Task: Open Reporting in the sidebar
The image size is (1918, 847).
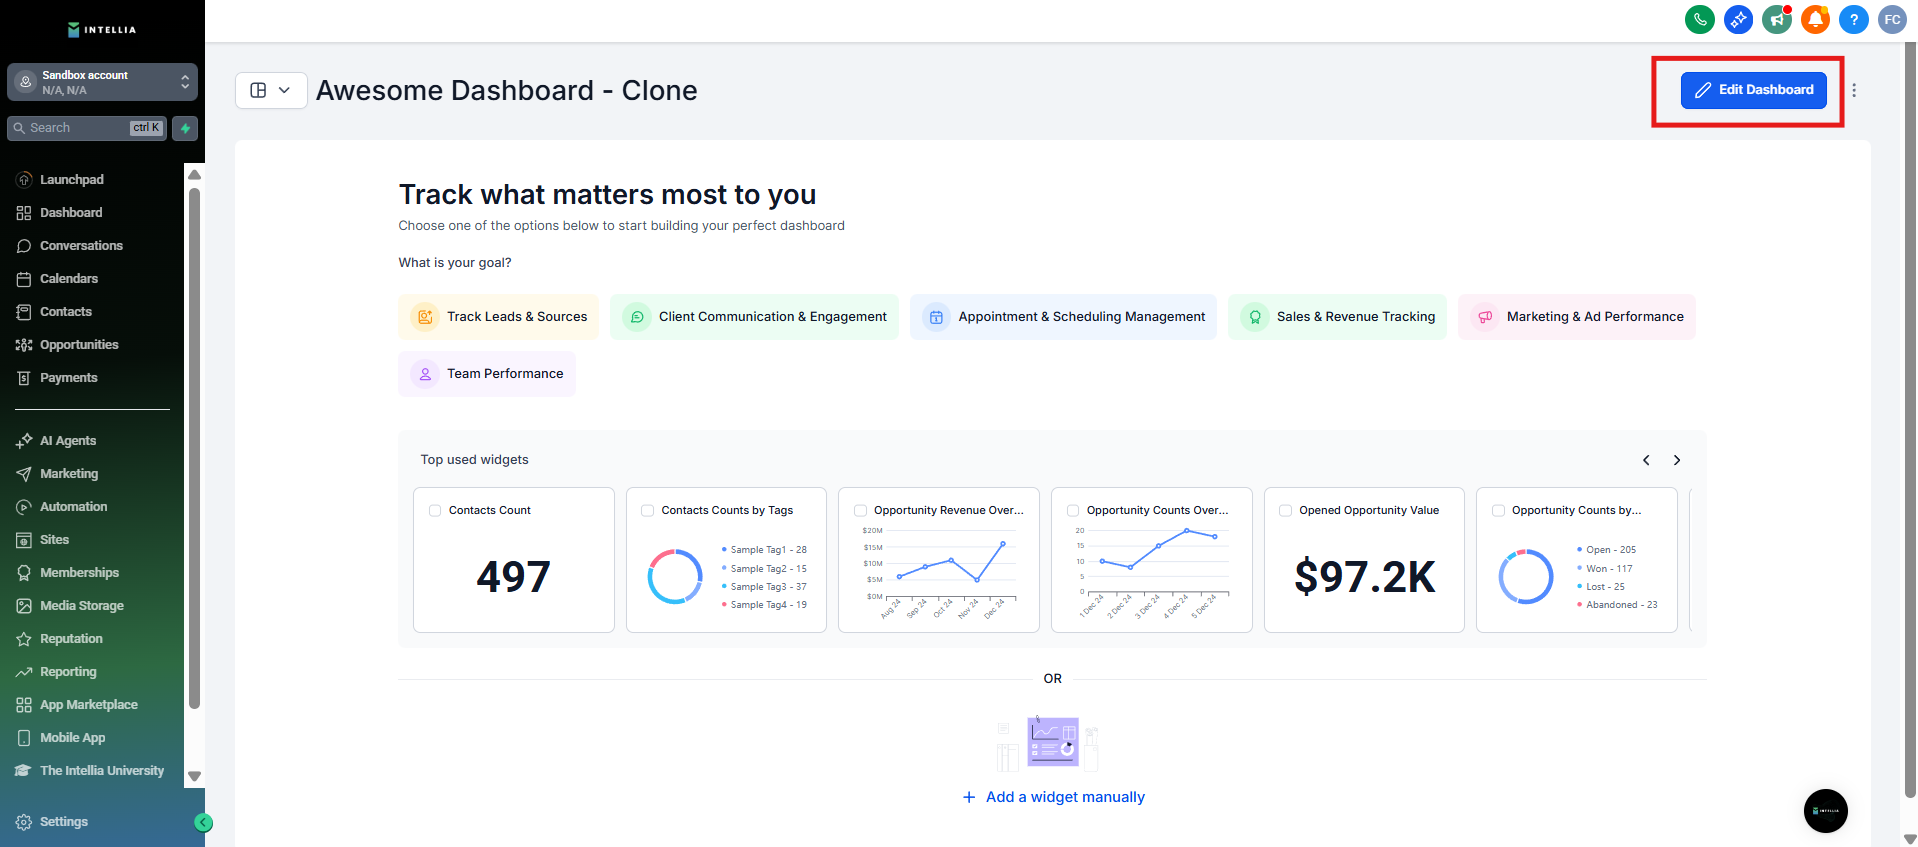Action: tap(68, 672)
